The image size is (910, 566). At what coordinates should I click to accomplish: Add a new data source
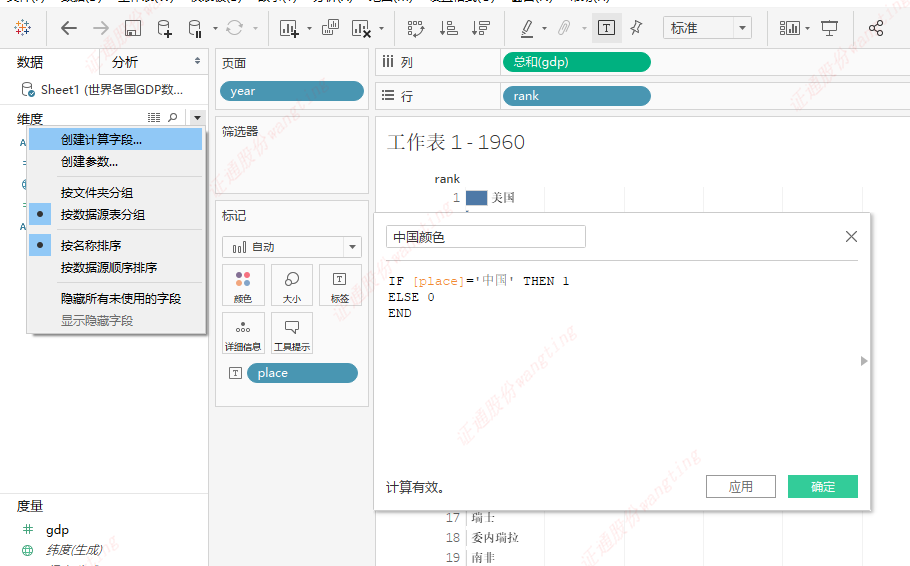click(165, 28)
